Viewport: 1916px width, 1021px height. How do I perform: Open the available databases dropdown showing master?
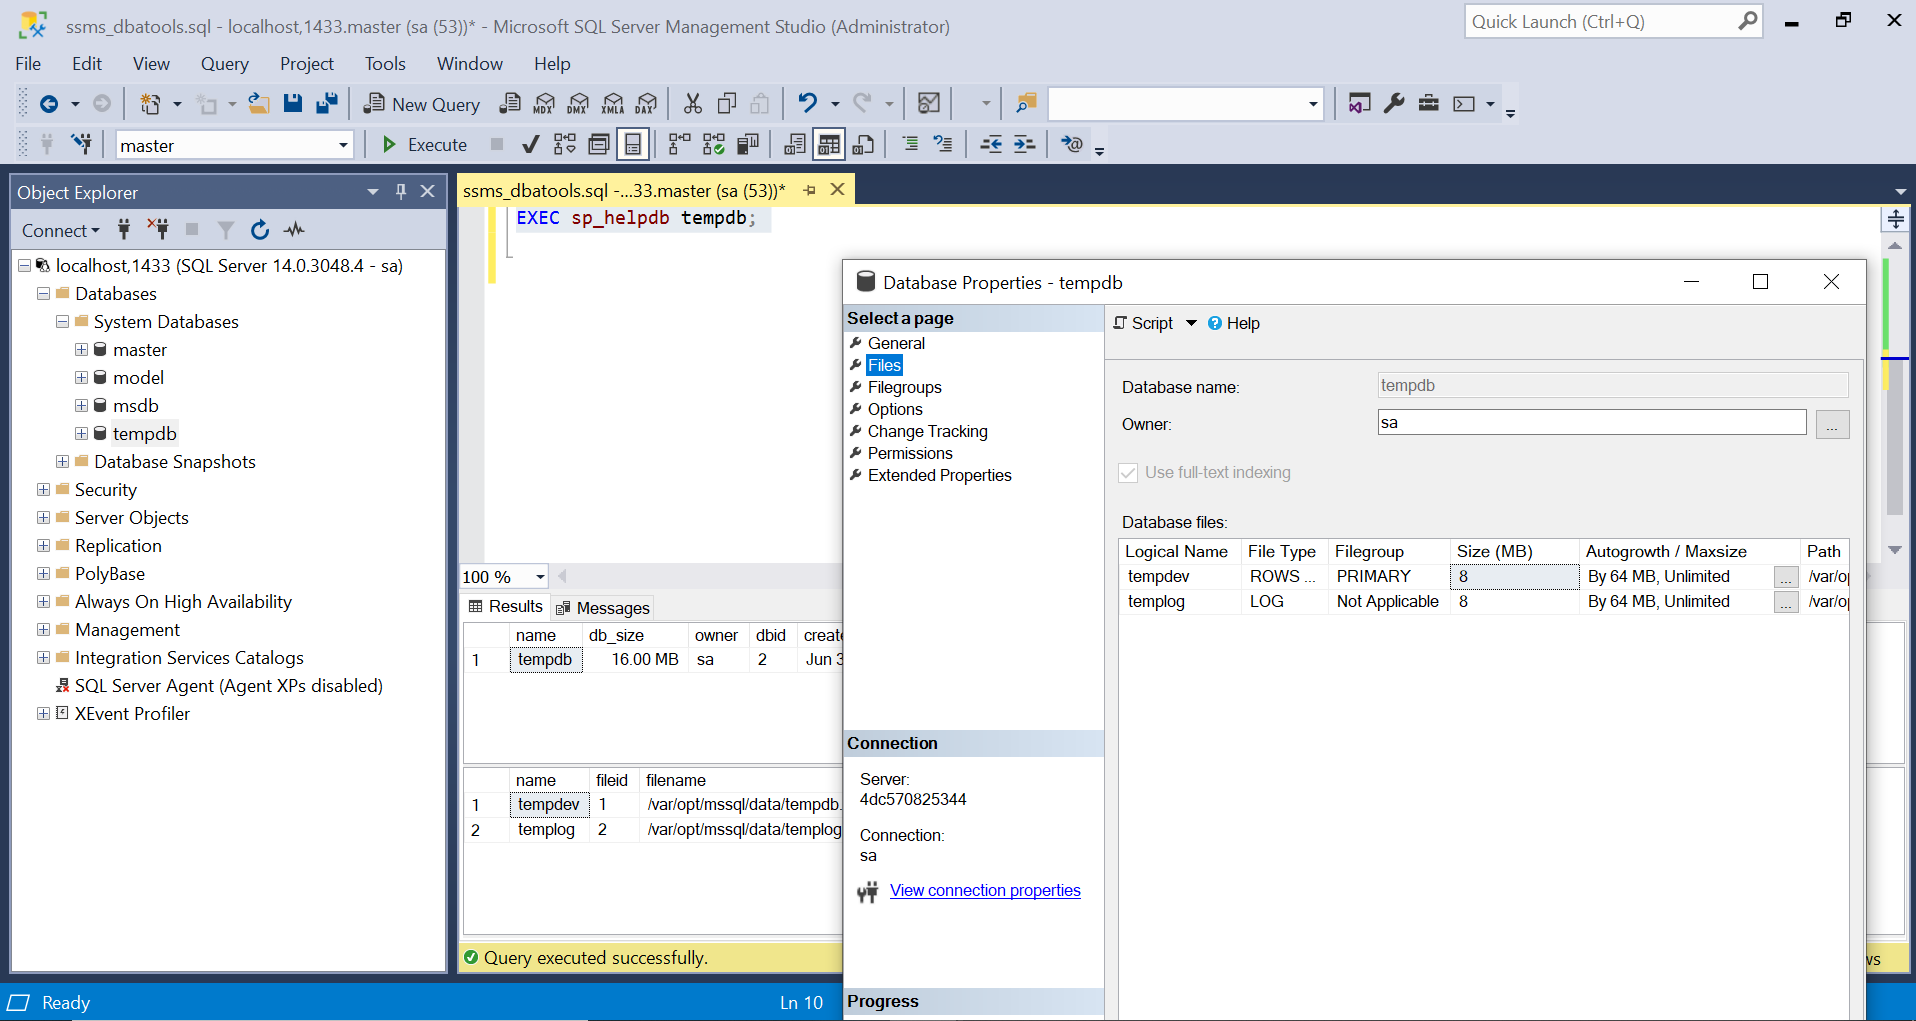pos(341,144)
